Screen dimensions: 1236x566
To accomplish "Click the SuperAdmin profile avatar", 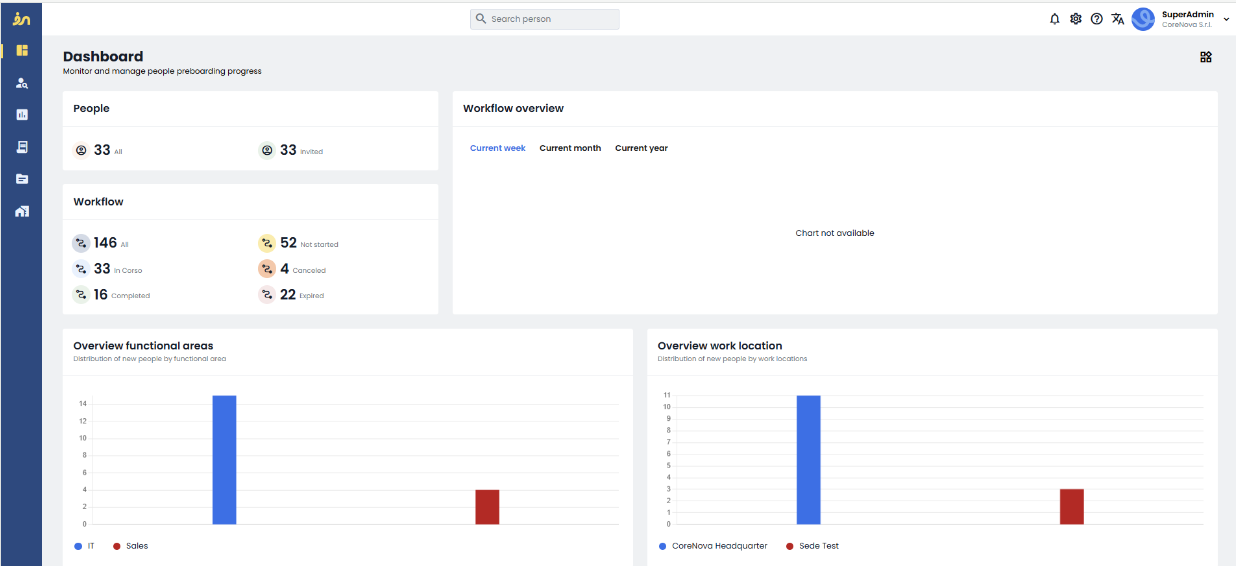I will click(x=1143, y=19).
